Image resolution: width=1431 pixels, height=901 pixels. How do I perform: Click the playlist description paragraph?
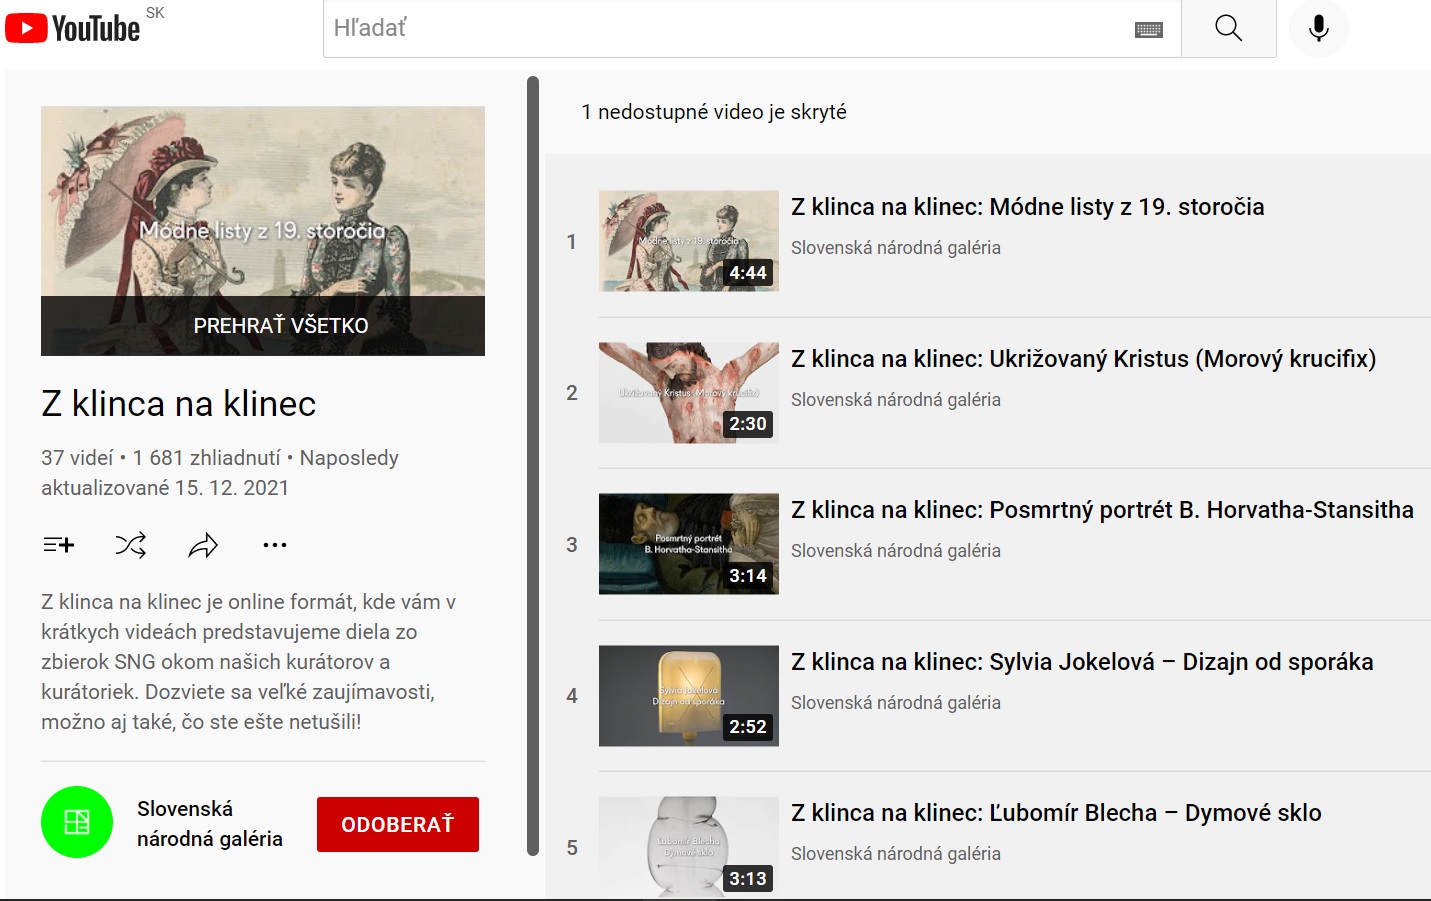[249, 662]
